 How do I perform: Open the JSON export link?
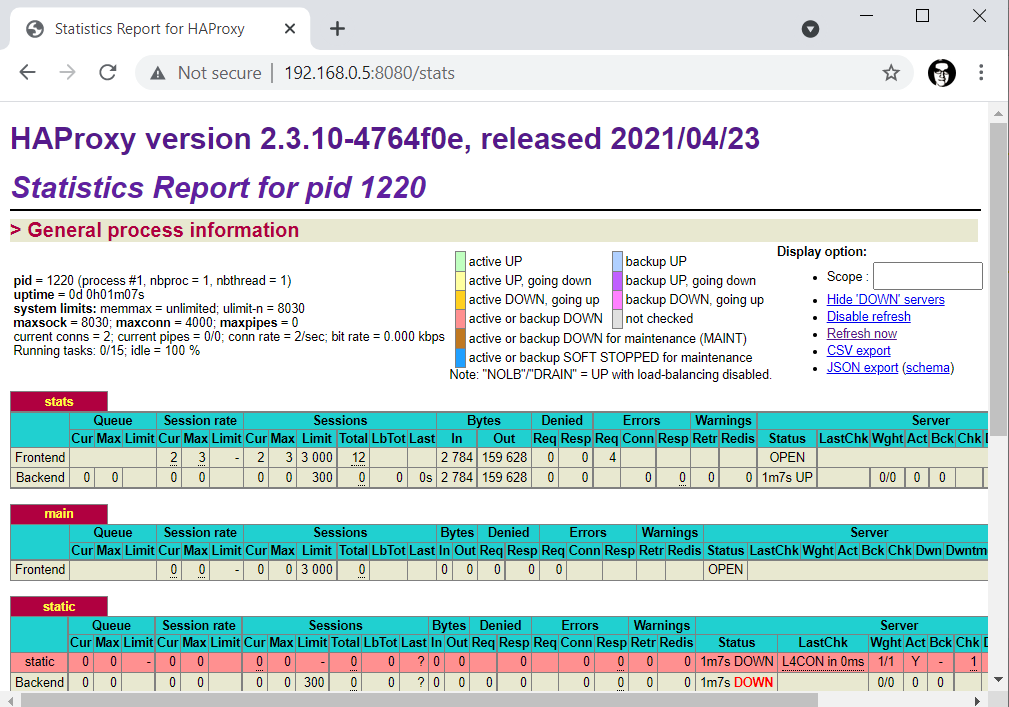pos(862,367)
